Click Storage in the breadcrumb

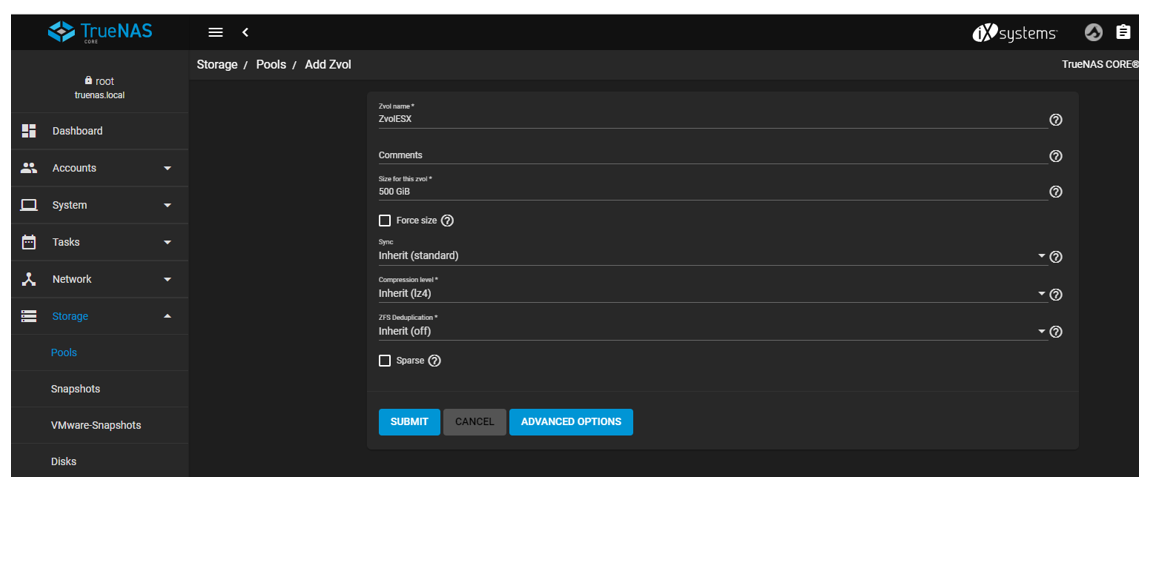click(217, 65)
